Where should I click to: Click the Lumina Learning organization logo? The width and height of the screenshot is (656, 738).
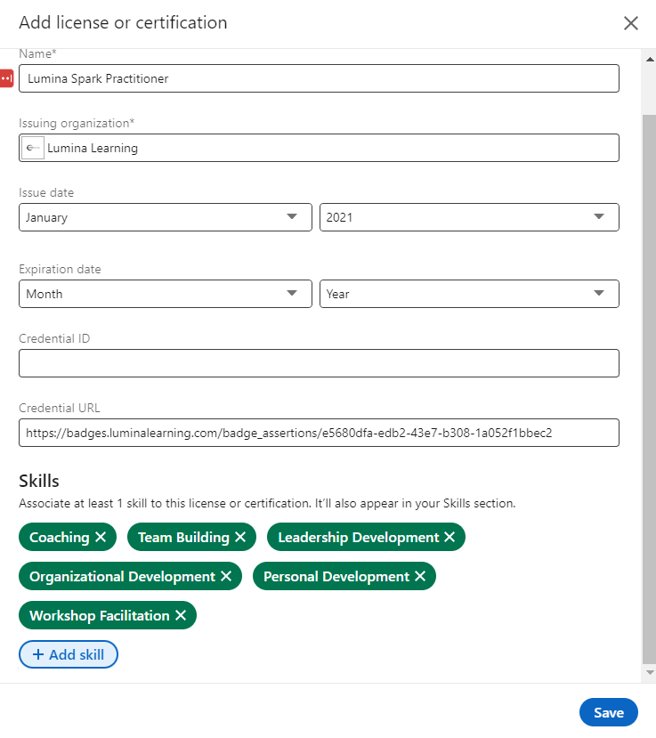point(33,148)
